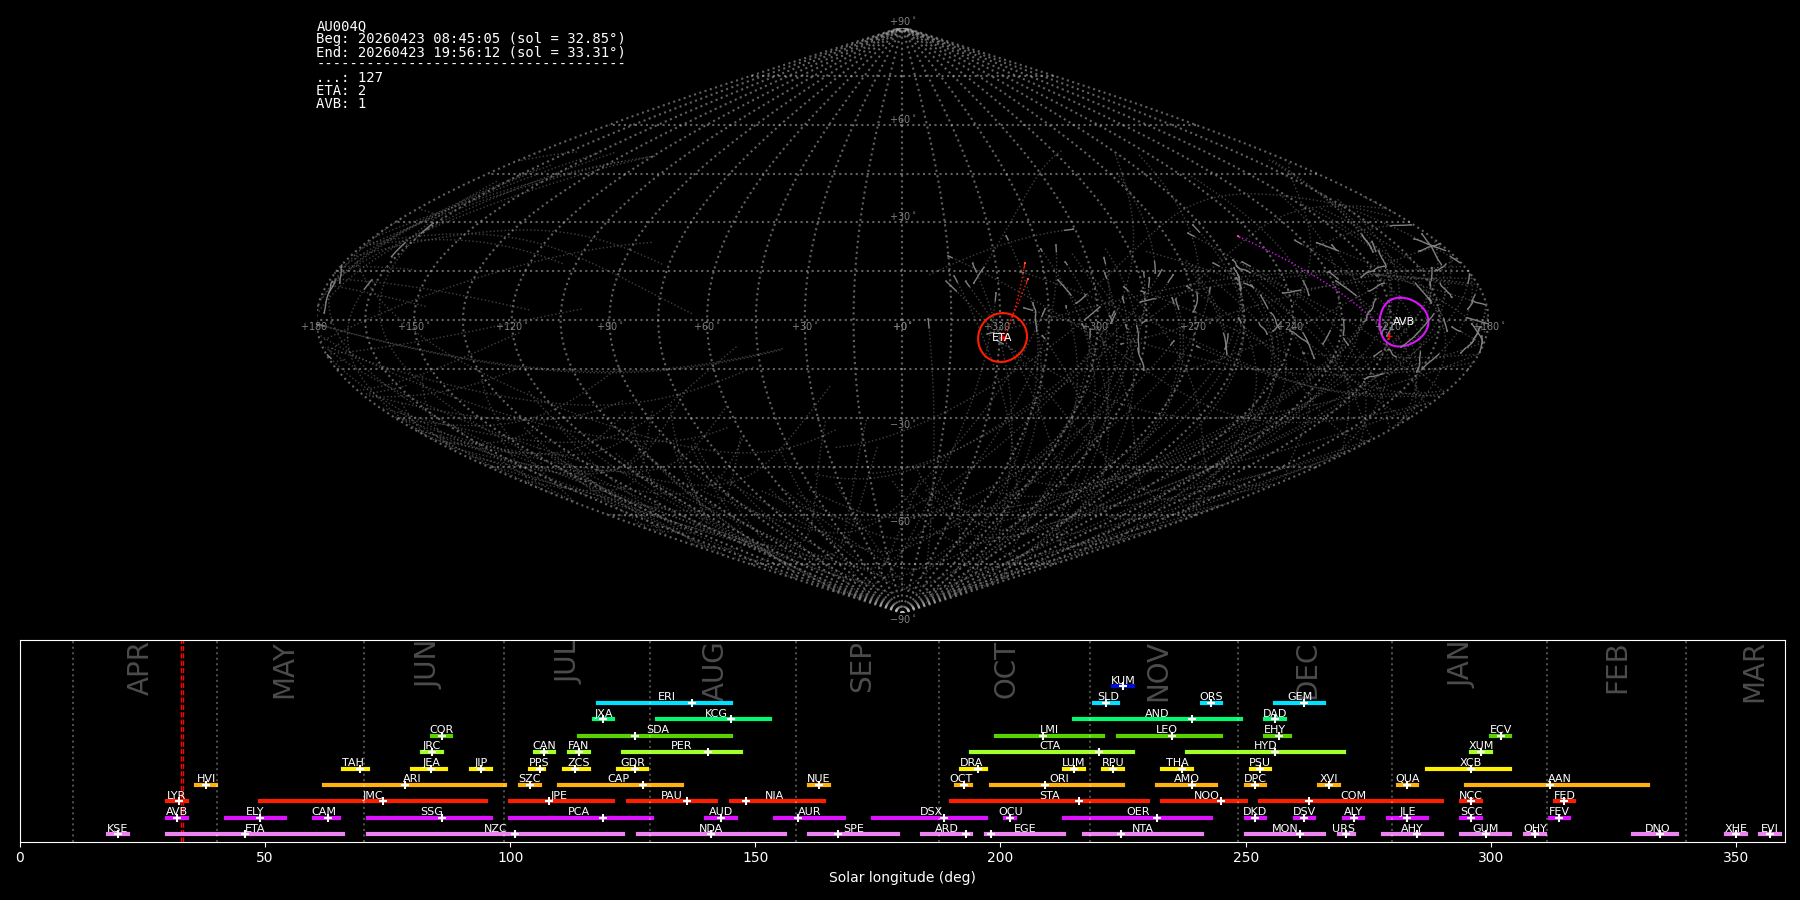Viewport: 1800px width, 900px height.
Task: Select the GEM shower bar
Action: click(x=1299, y=703)
